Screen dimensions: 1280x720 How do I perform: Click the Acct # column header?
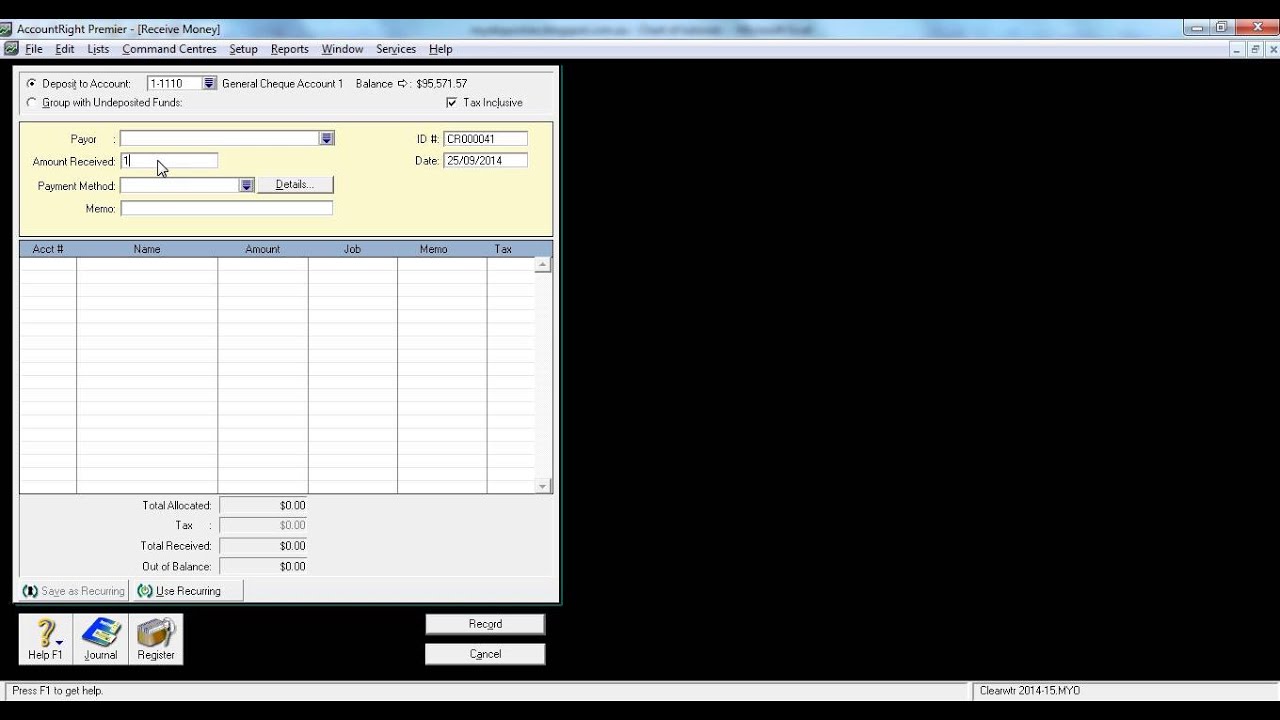tap(48, 249)
